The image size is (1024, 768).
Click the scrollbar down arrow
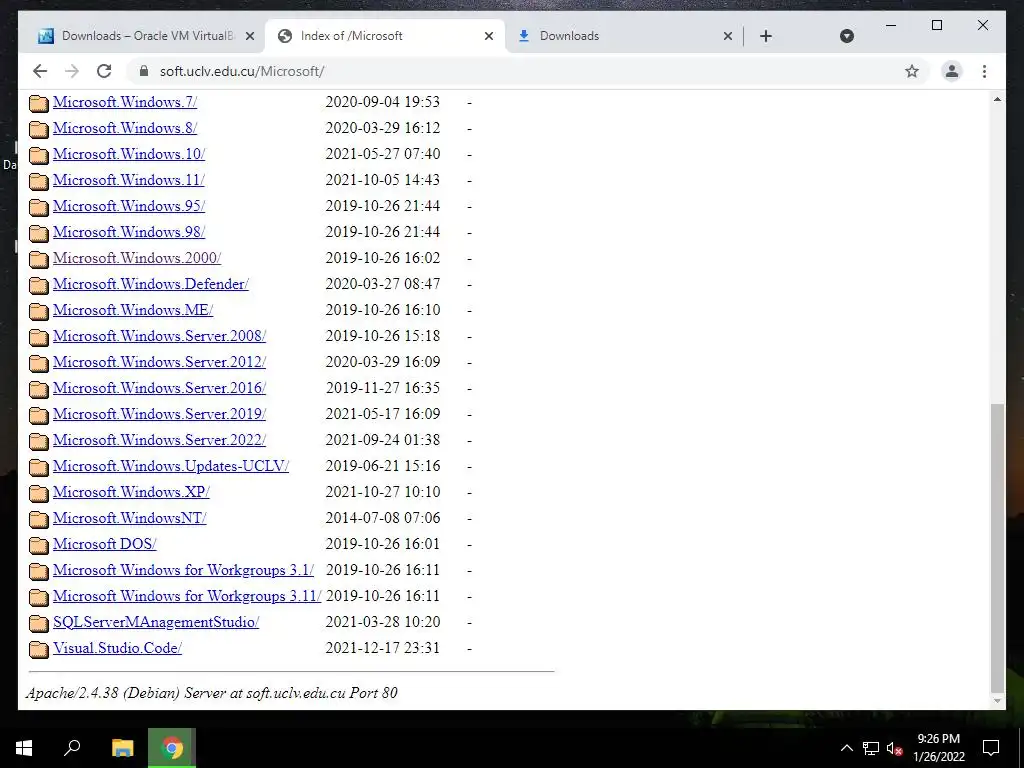(997, 701)
